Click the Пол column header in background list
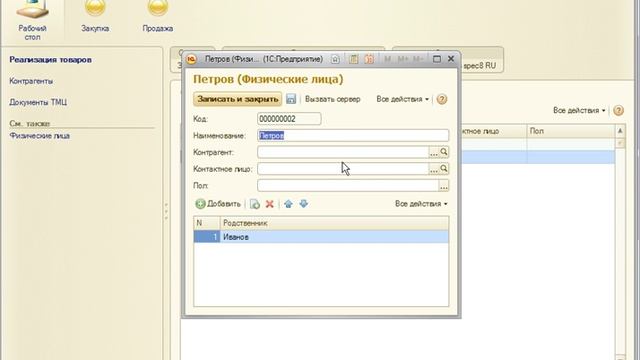The image size is (640, 360). coord(571,131)
